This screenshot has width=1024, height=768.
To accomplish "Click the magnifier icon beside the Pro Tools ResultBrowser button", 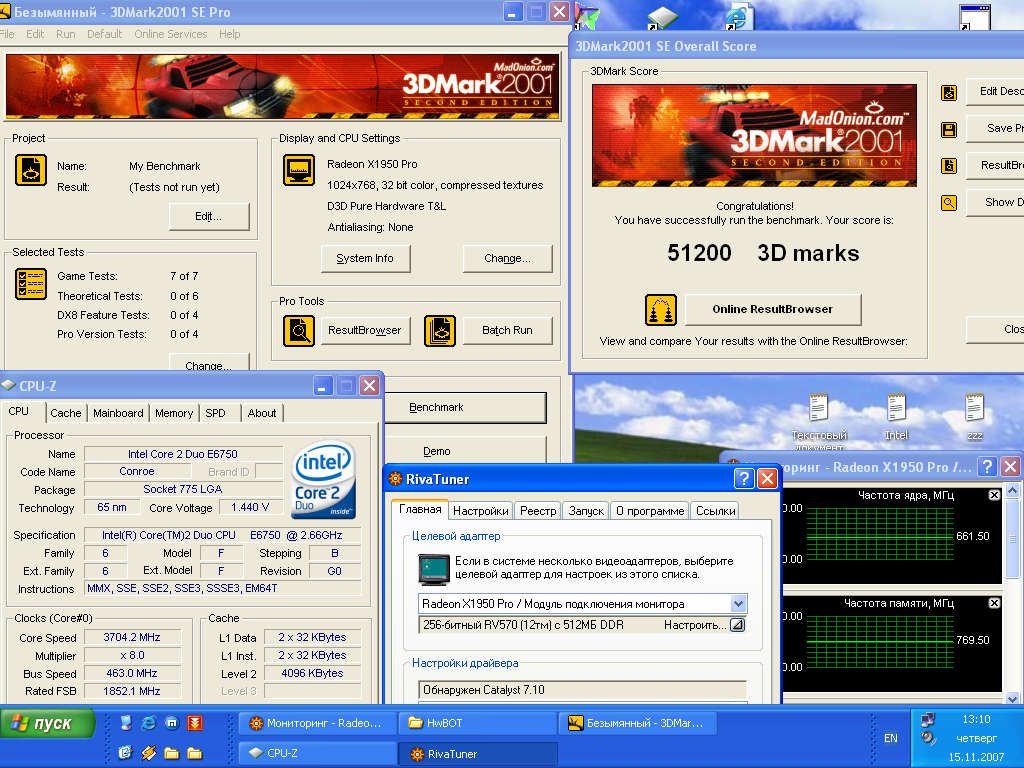I will click(298, 330).
